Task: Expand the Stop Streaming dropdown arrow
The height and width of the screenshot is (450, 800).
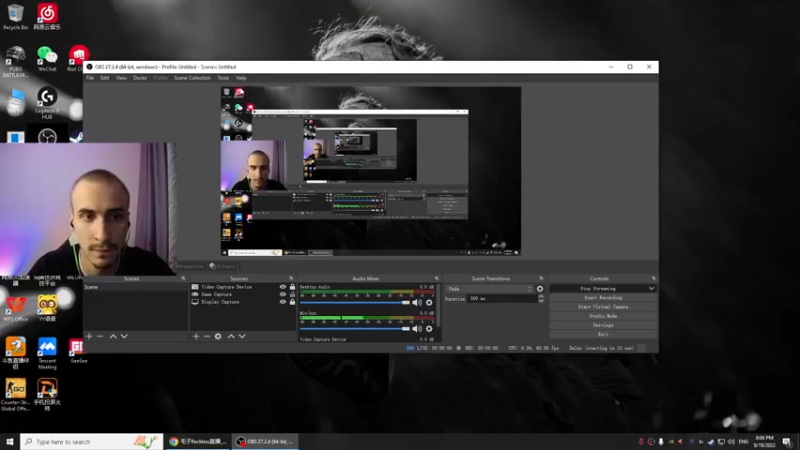Action: [x=652, y=289]
